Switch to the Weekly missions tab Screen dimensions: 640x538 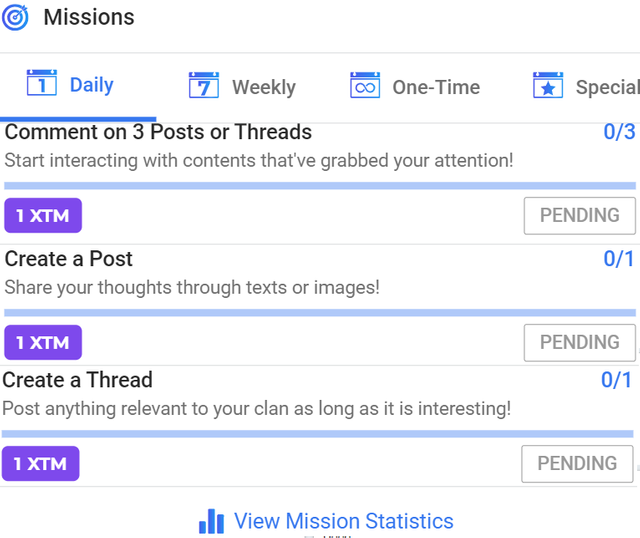(x=242, y=86)
